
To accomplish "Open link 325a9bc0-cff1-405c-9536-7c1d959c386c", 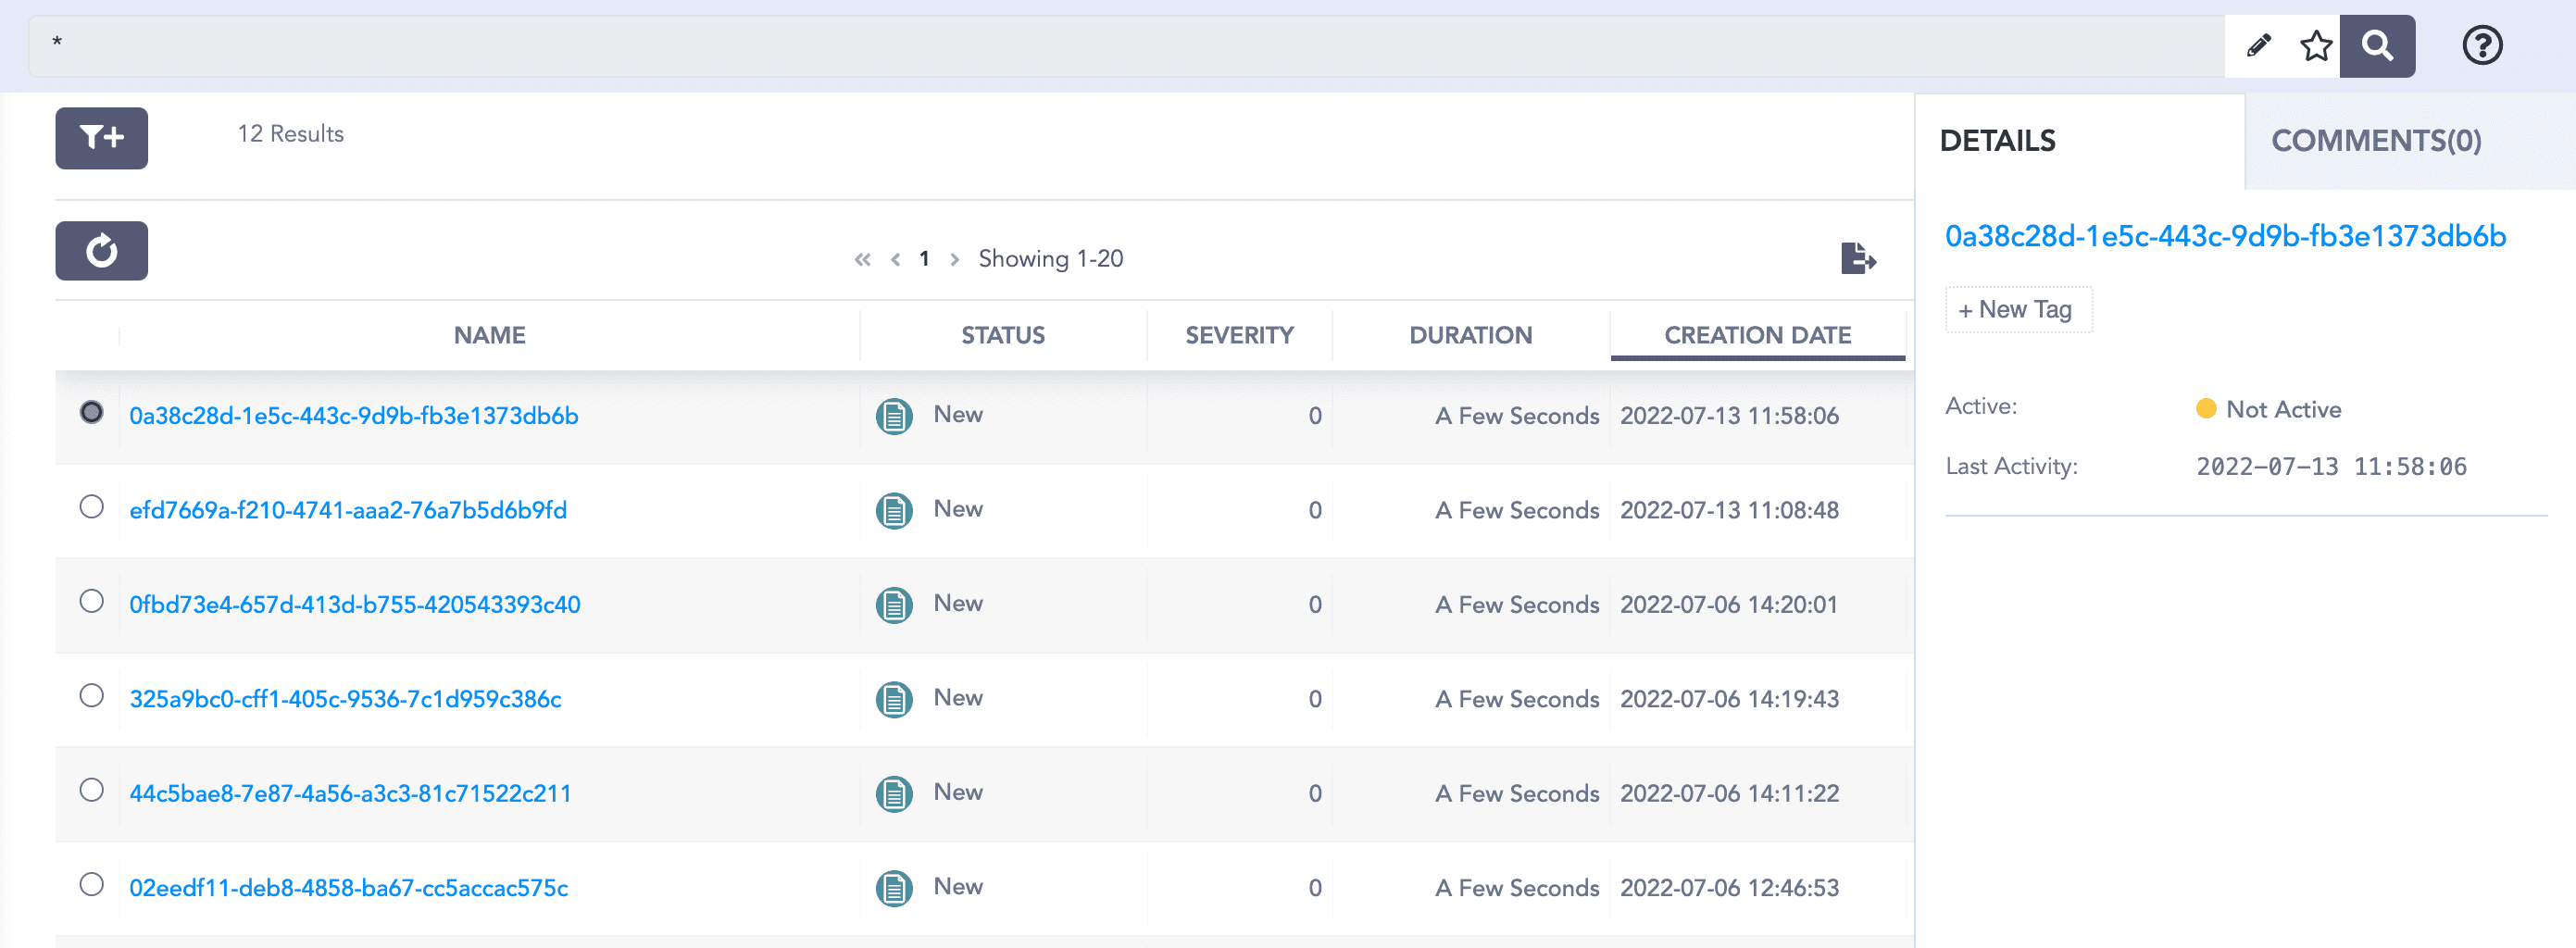I will 345,699.
